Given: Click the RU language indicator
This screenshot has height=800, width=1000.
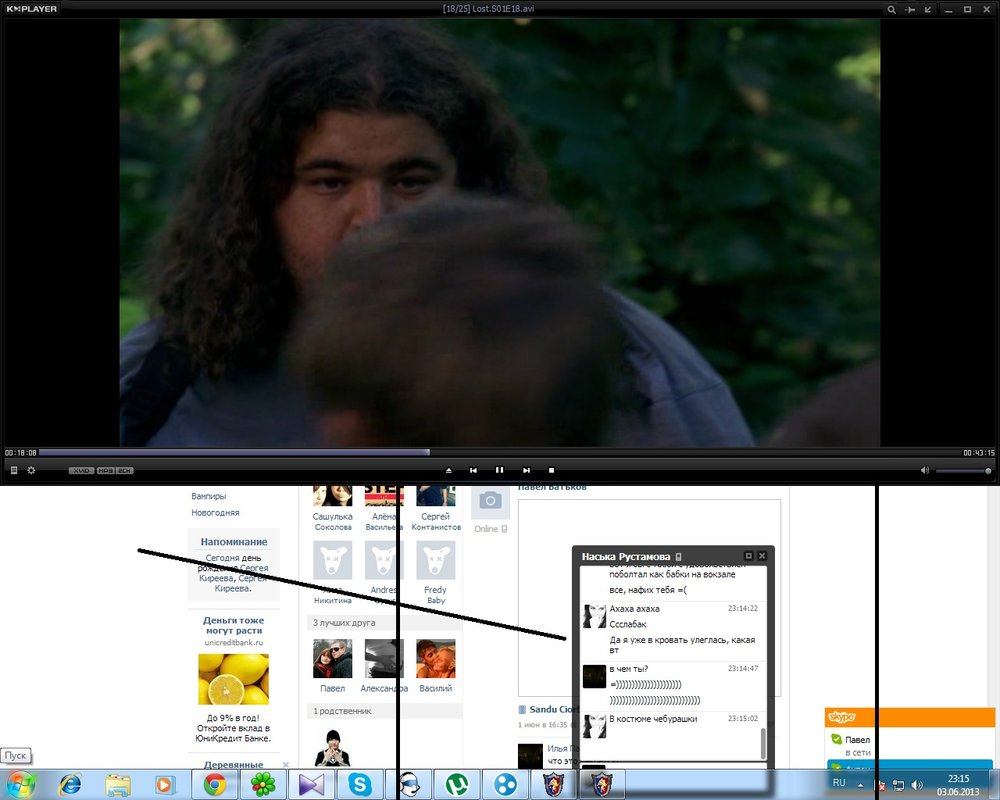Looking at the screenshot, I should click(839, 782).
